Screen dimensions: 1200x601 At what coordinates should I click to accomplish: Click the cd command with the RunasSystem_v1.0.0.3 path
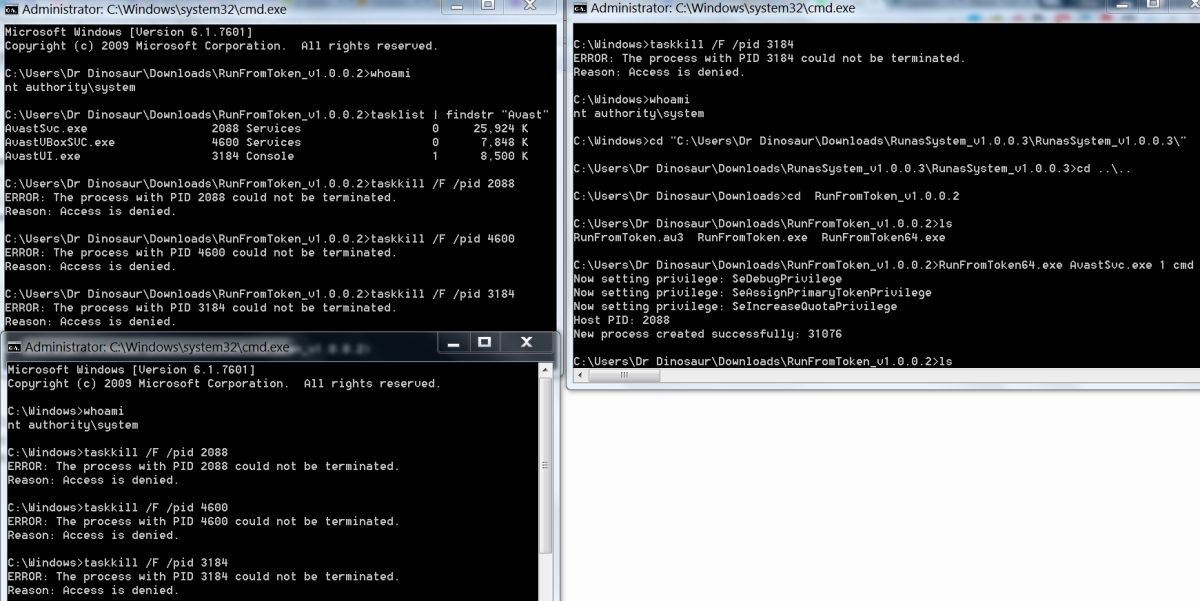[918, 141]
